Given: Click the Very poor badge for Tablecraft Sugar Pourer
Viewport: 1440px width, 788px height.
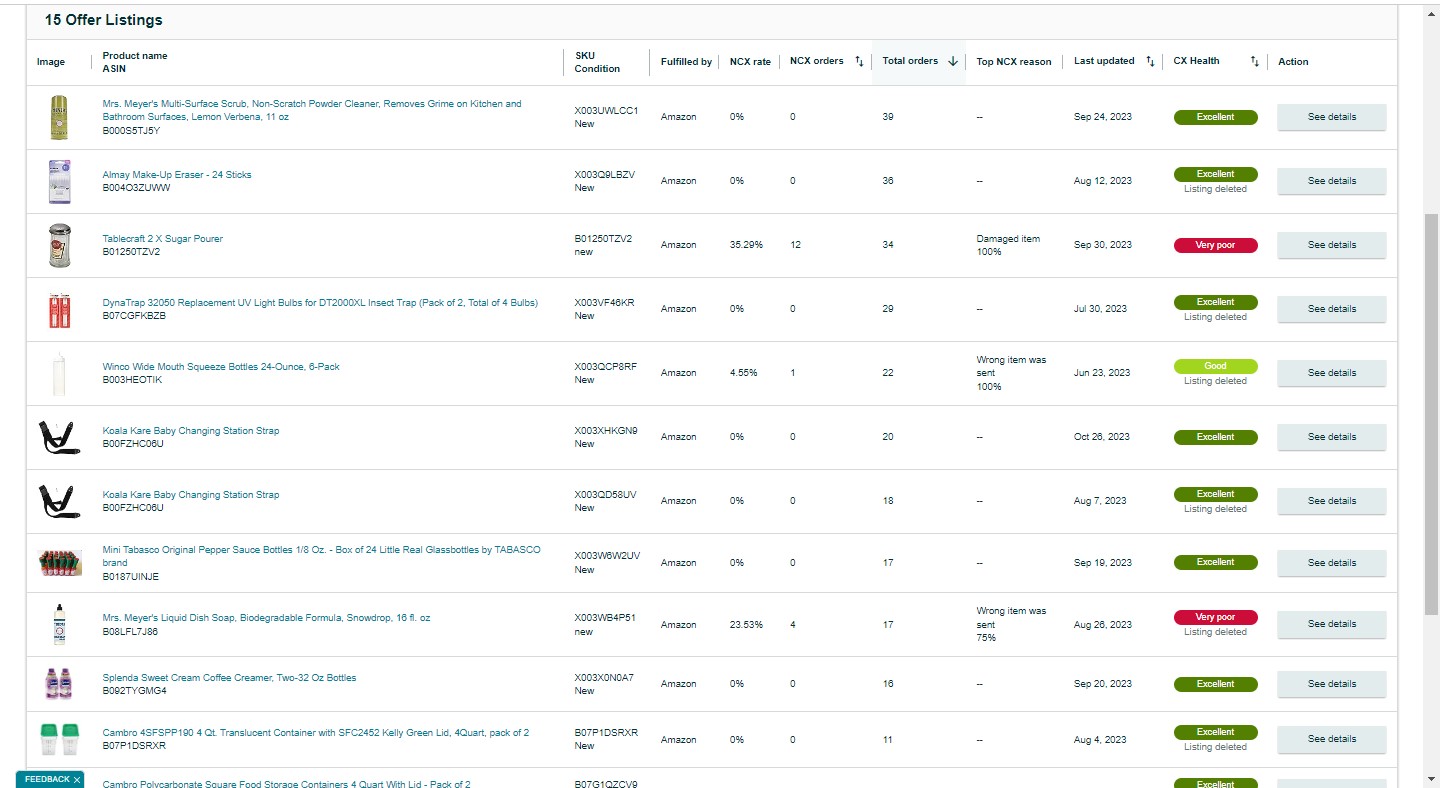Looking at the screenshot, I should click(1215, 245).
